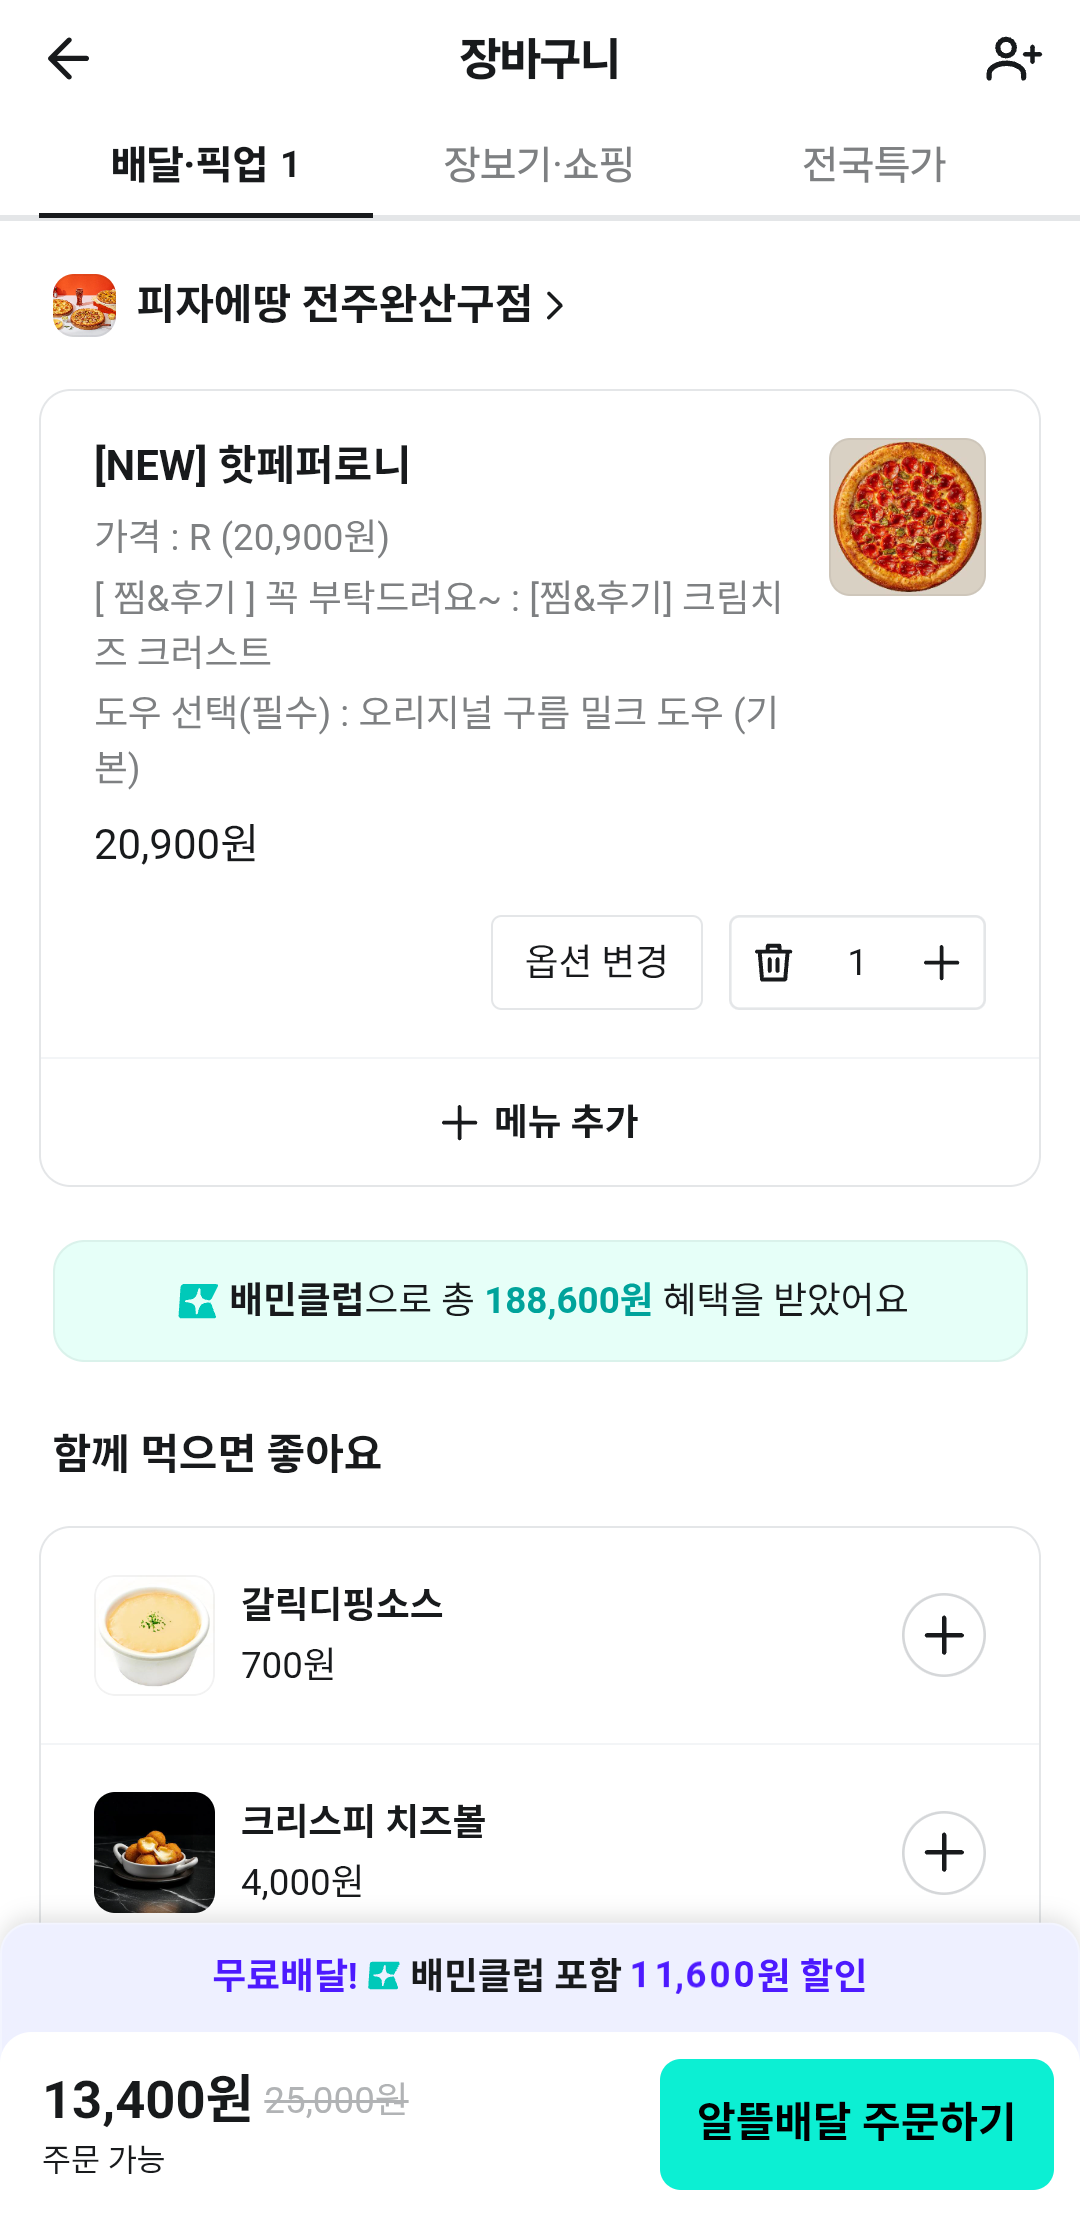Tap 메뉴 추가 to add menu

(x=540, y=1122)
